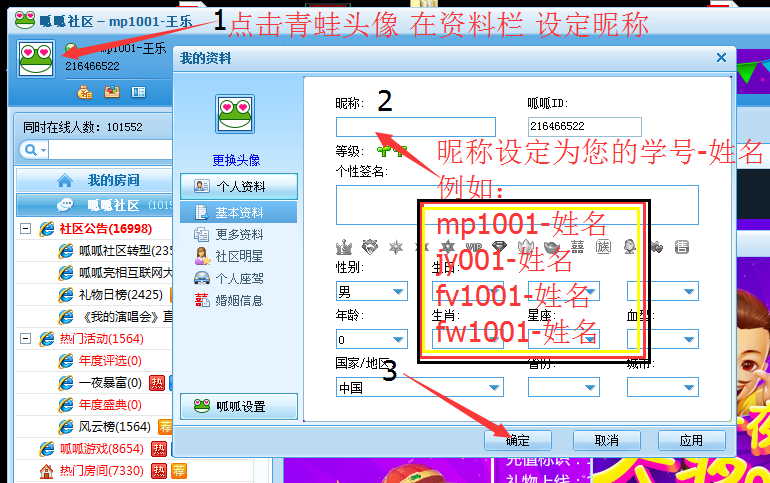Open the money bag icon under the user ID
The height and width of the screenshot is (483, 770).
point(84,92)
